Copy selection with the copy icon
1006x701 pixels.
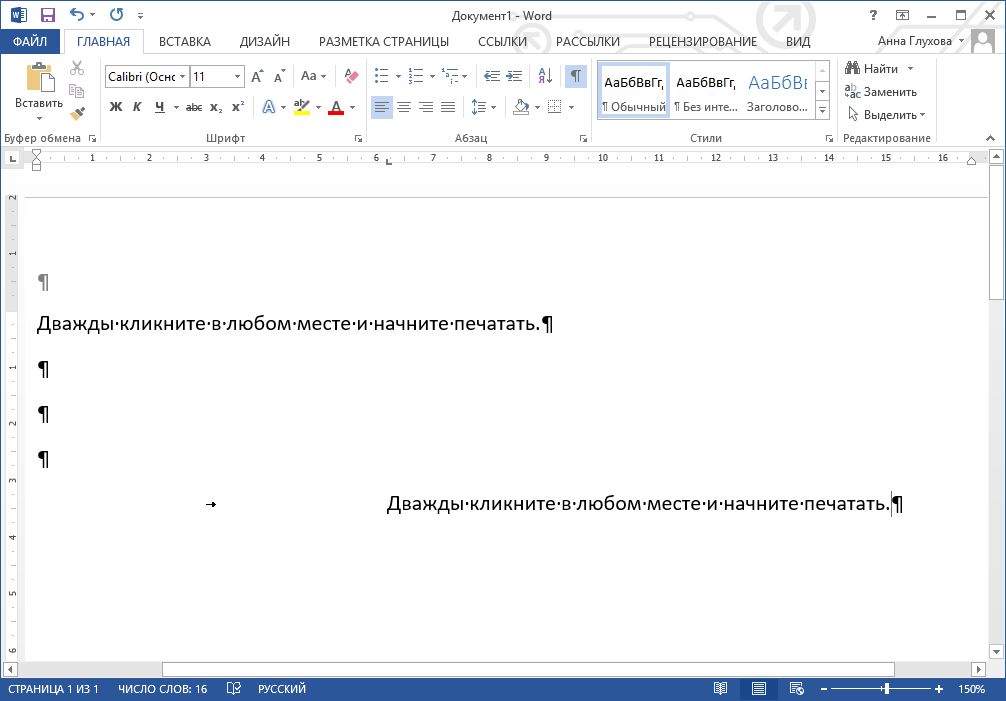[77, 90]
